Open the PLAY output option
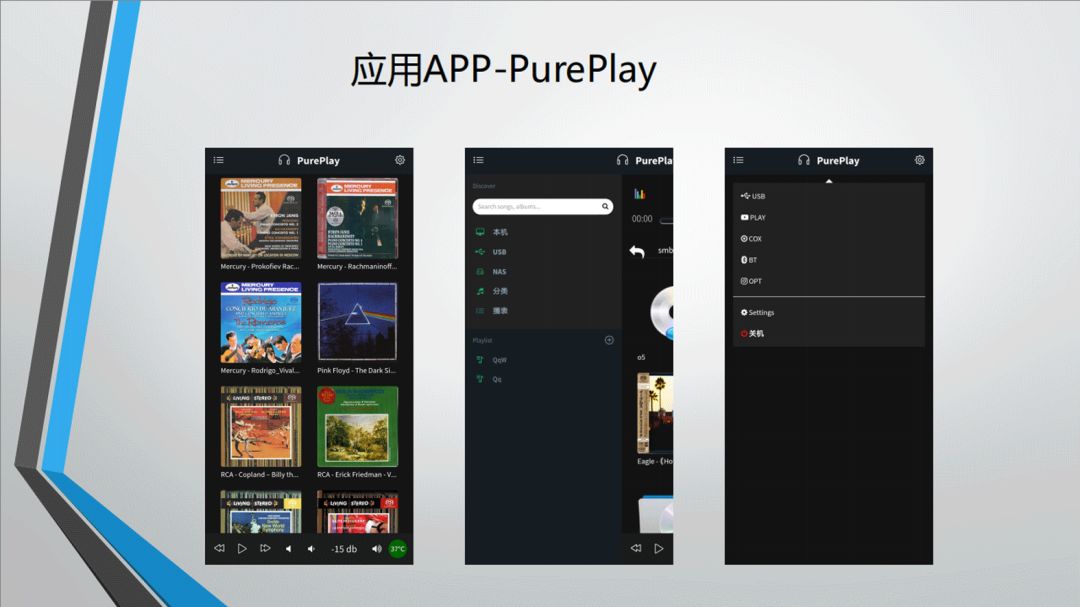The image size is (1080, 607). point(753,217)
